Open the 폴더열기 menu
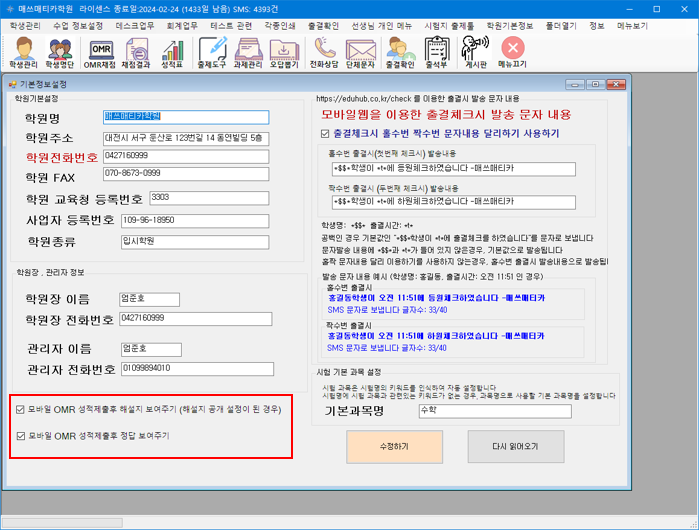The image size is (699, 530). pos(561,26)
